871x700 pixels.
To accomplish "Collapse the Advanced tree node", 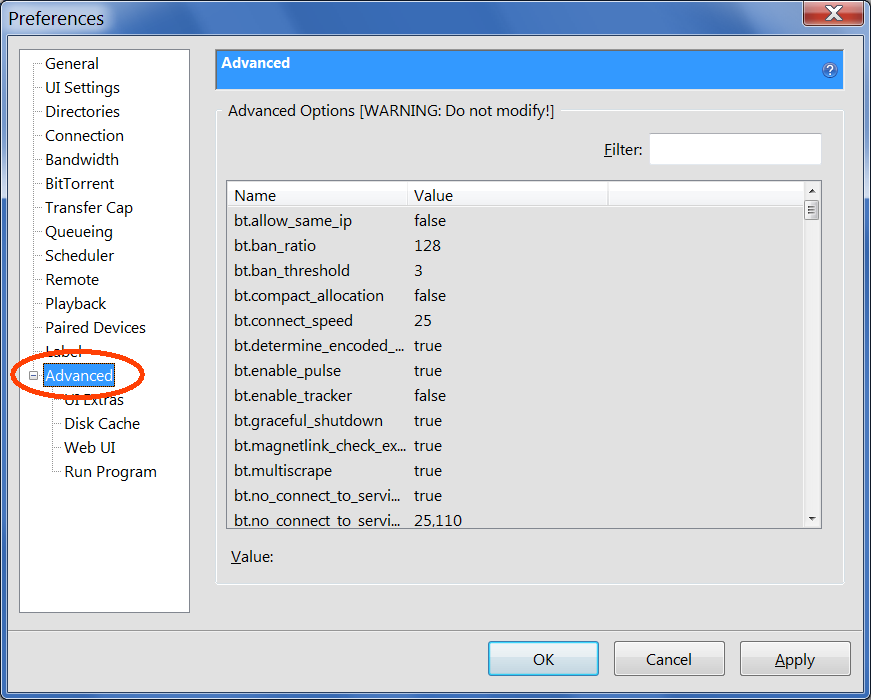I will [33, 376].
